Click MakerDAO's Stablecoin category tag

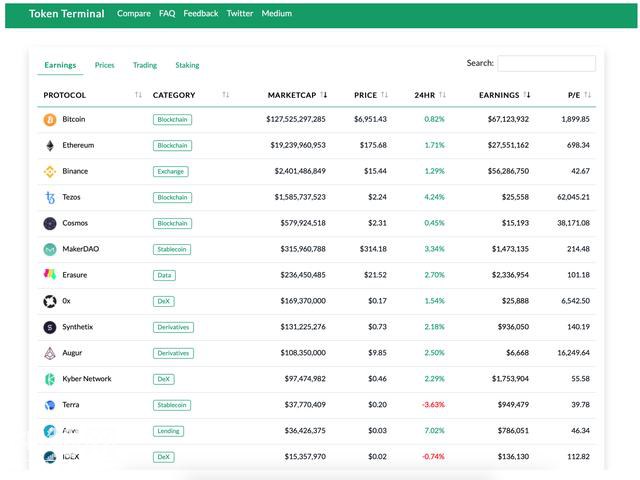tap(172, 249)
